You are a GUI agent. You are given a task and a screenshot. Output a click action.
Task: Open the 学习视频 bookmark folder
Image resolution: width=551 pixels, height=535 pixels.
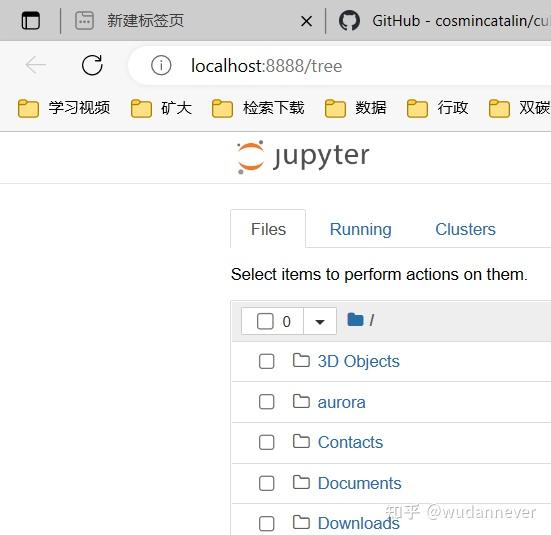point(64,108)
